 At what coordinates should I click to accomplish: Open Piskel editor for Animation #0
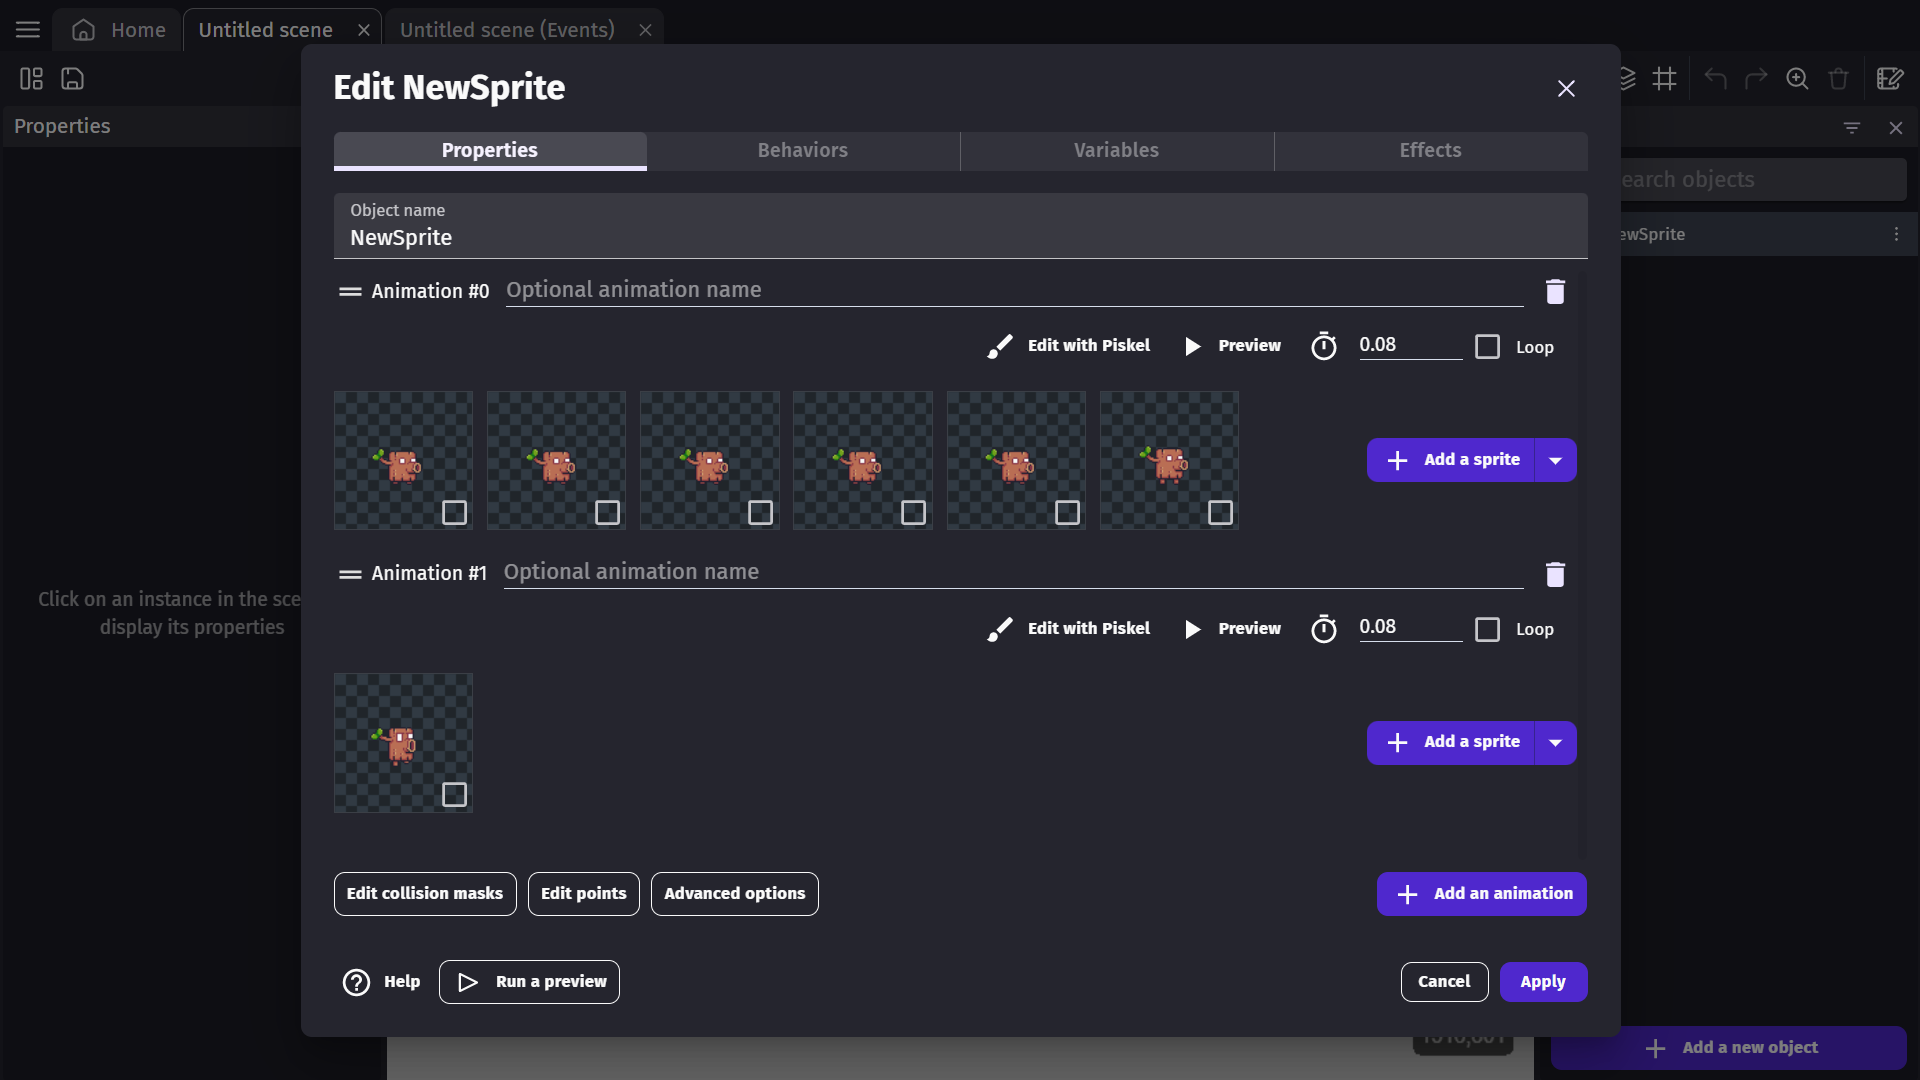[x=1069, y=345]
